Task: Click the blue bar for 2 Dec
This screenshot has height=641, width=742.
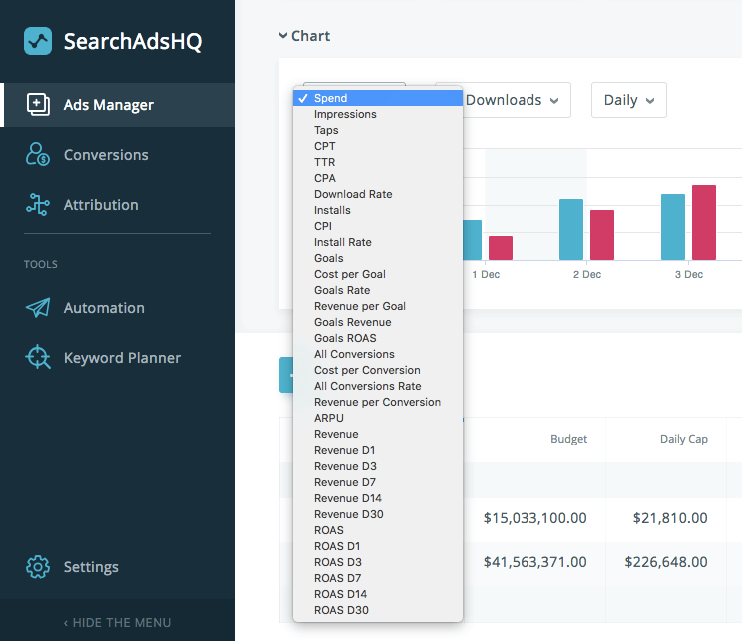Action: point(571,229)
